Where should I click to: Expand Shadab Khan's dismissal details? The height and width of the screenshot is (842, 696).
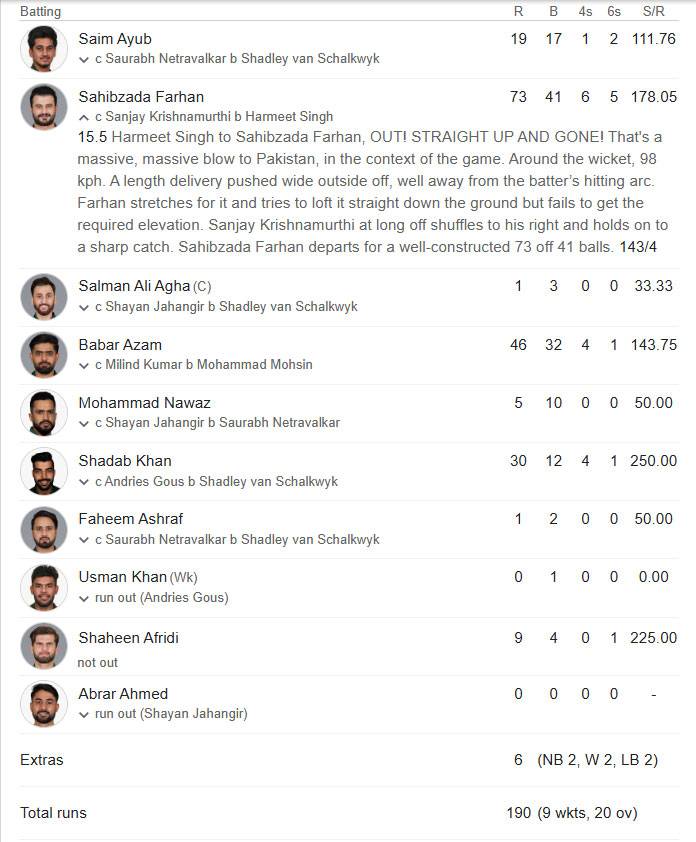pos(84,482)
